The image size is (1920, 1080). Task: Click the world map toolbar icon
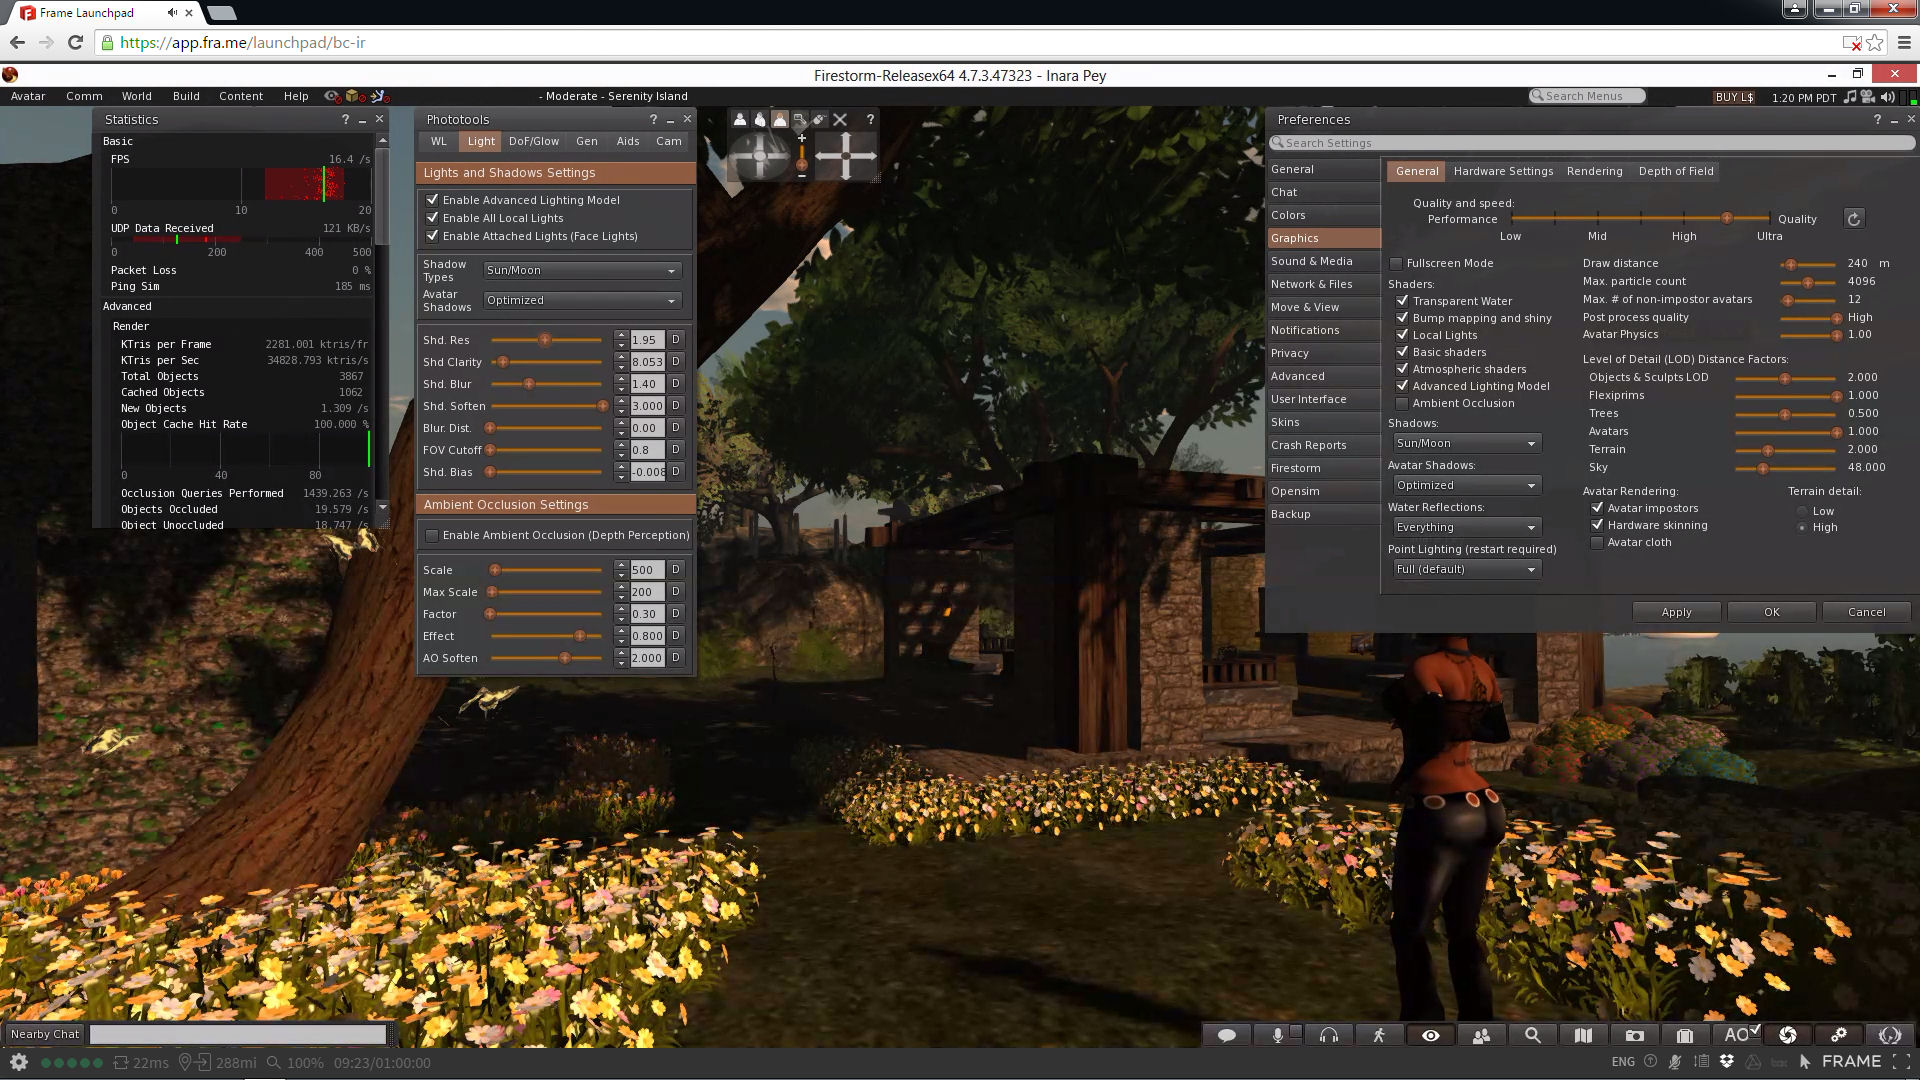coord(1583,1035)
